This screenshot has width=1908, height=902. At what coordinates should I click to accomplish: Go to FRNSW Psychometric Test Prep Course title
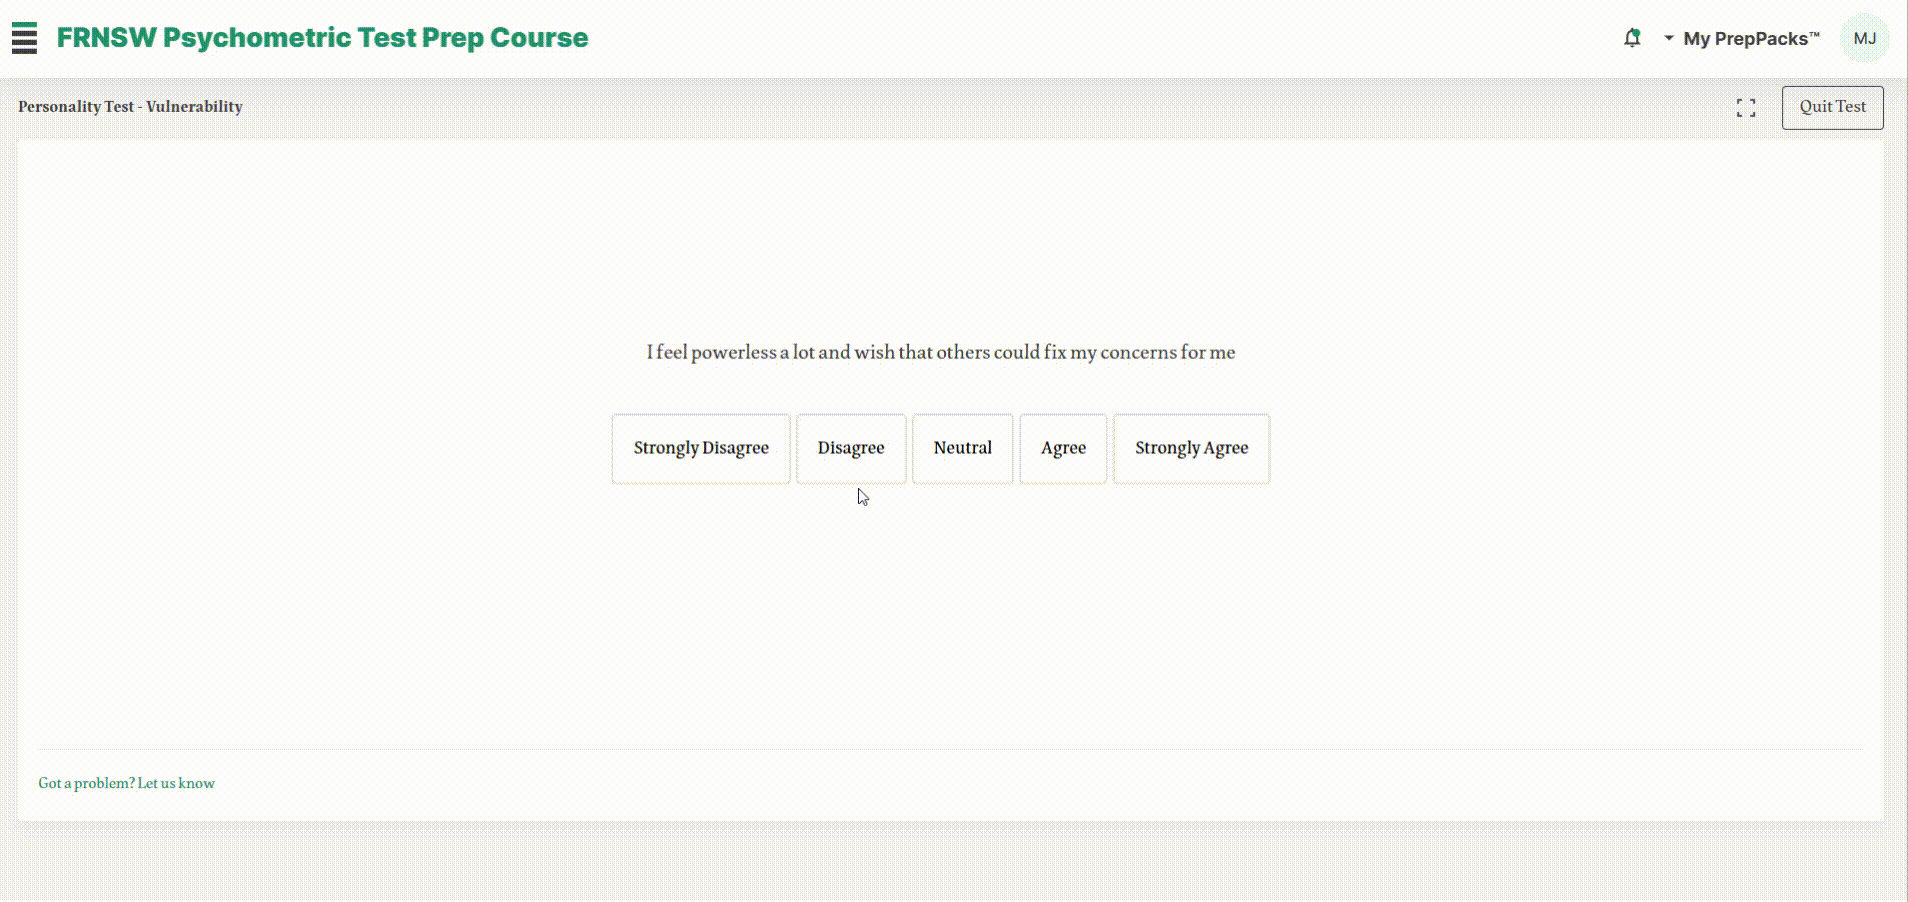pos(322,38)
